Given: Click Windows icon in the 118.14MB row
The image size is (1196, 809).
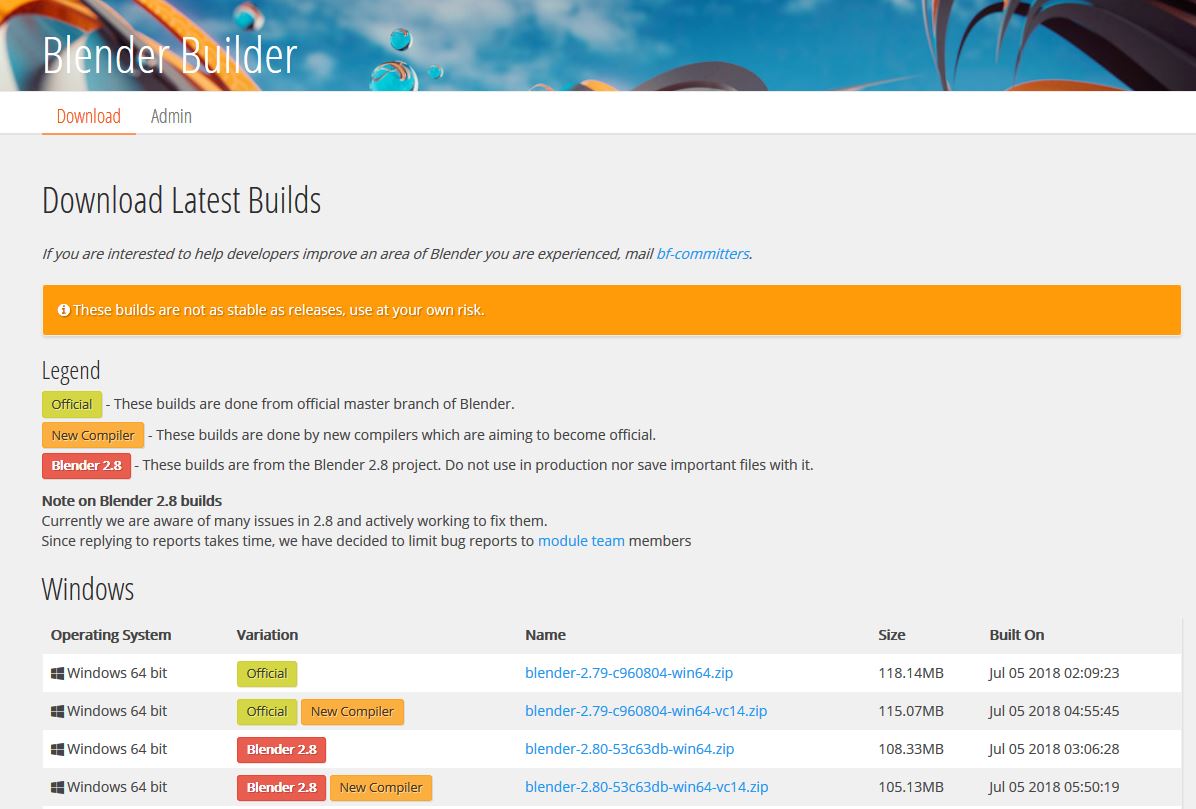Looking at the screenshot, I should tap(57, 673).
